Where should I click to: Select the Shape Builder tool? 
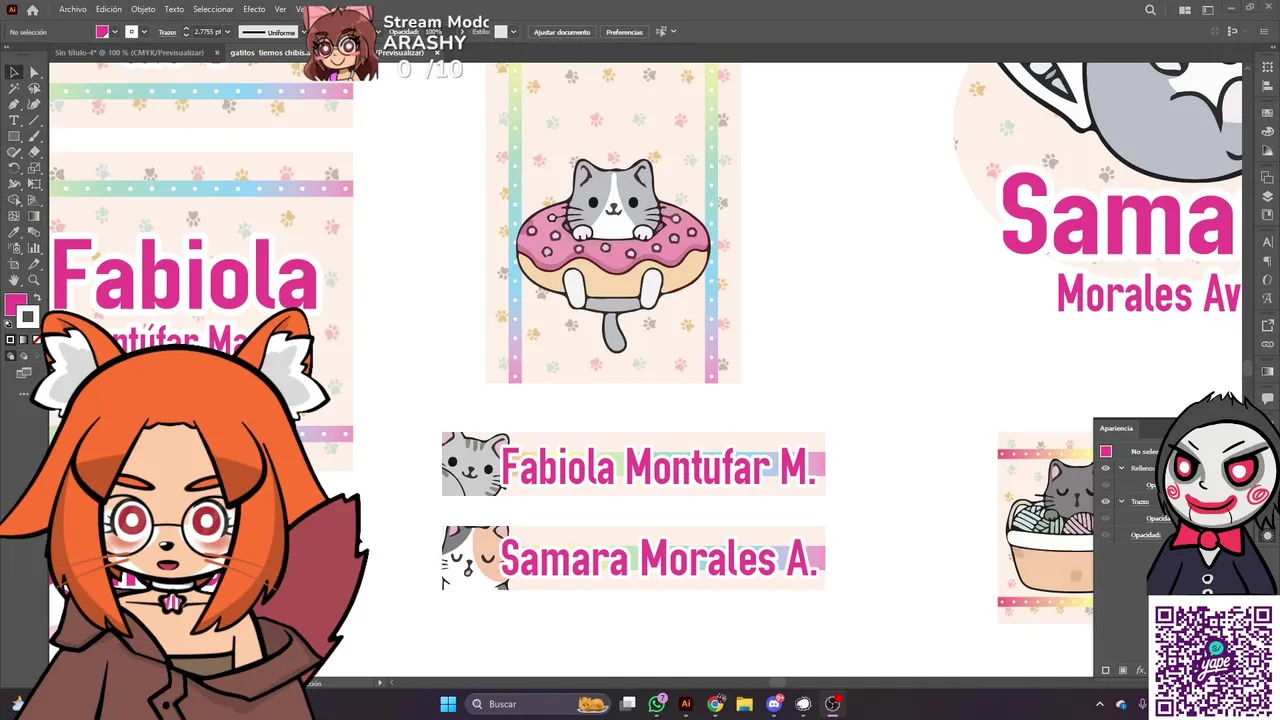(x=14, y=200)
